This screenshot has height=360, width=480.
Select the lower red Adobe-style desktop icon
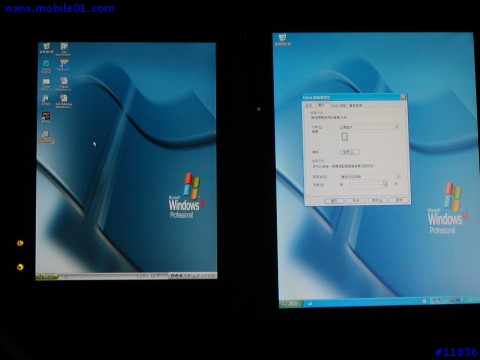[x=63, y=101]
